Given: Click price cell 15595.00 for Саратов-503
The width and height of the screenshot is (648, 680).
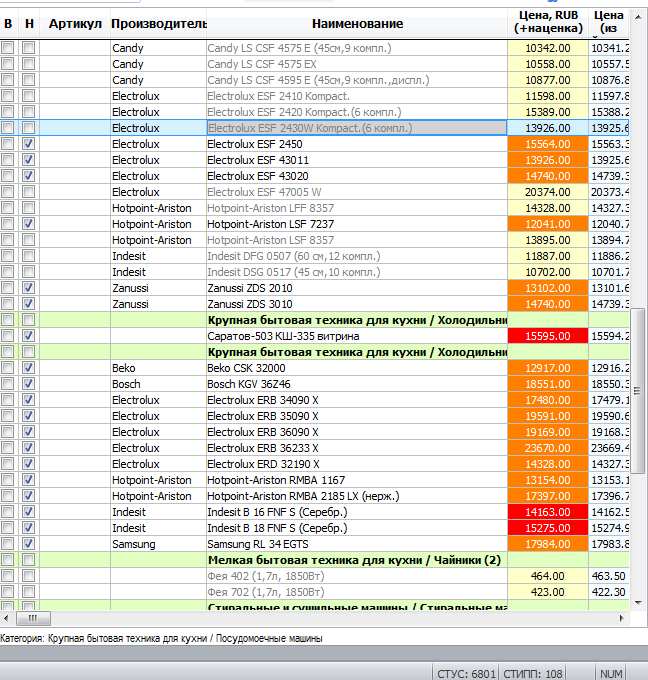Looking at the screenshot, I should (548, 336).
